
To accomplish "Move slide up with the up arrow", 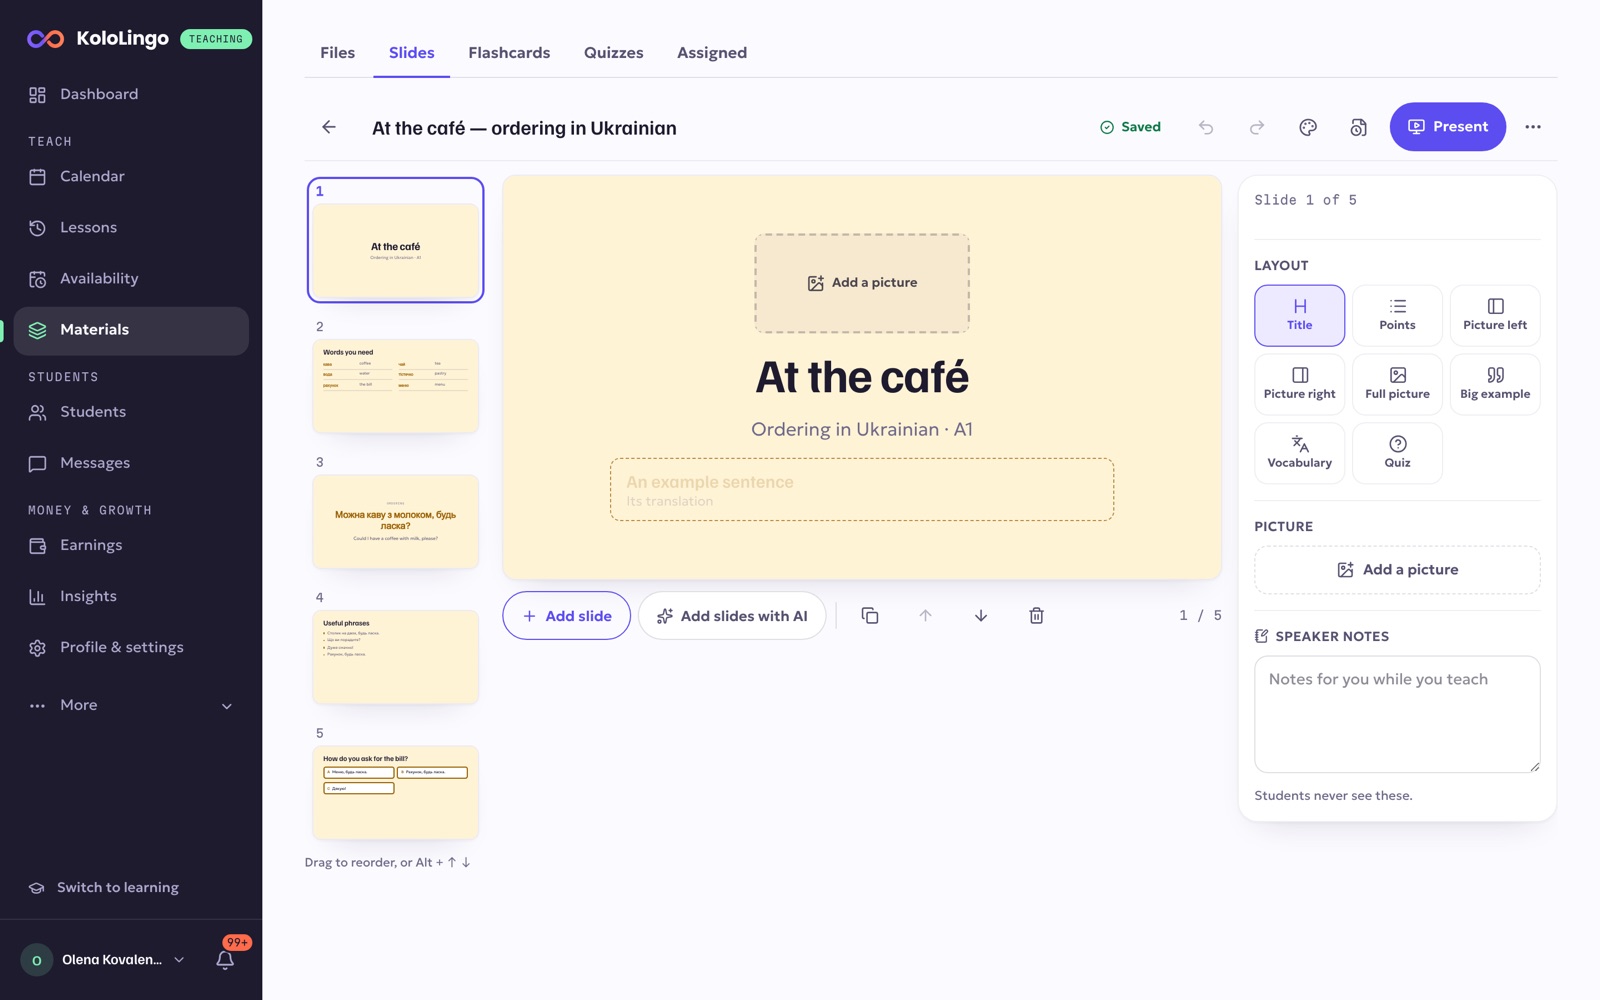I will tap(925, 616).
